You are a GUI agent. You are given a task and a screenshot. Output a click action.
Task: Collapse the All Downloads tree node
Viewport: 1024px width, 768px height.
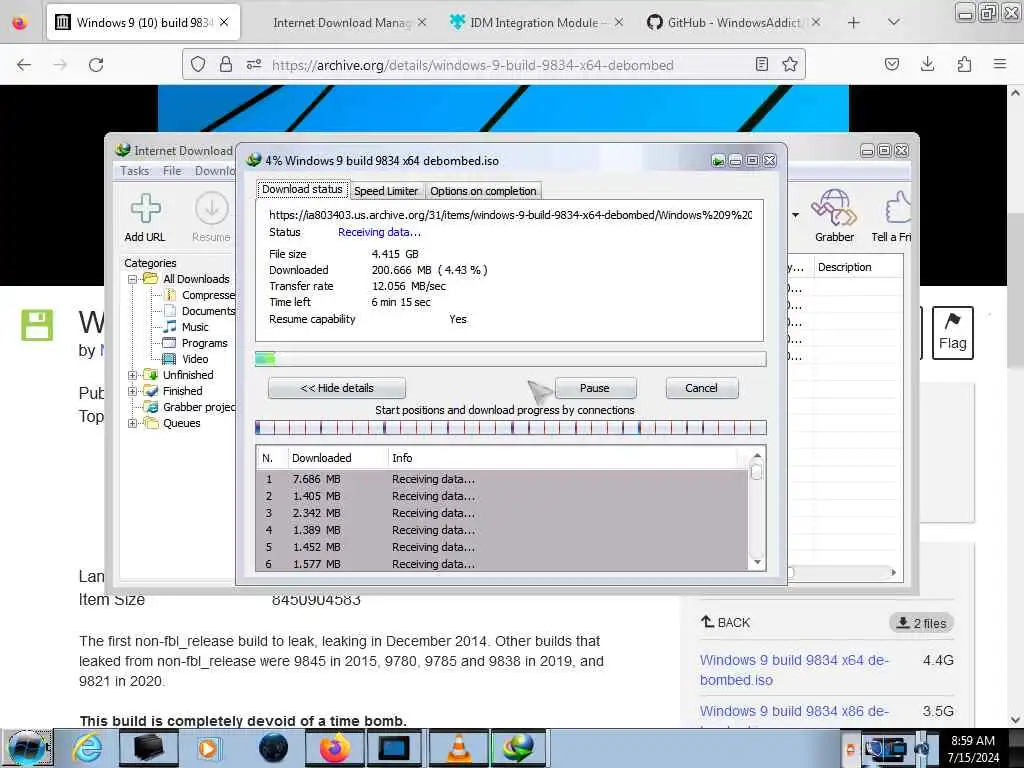133,279
